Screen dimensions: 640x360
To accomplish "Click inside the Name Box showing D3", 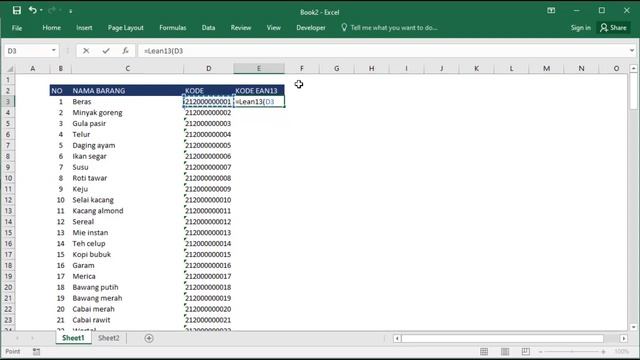I will [27, 51].
